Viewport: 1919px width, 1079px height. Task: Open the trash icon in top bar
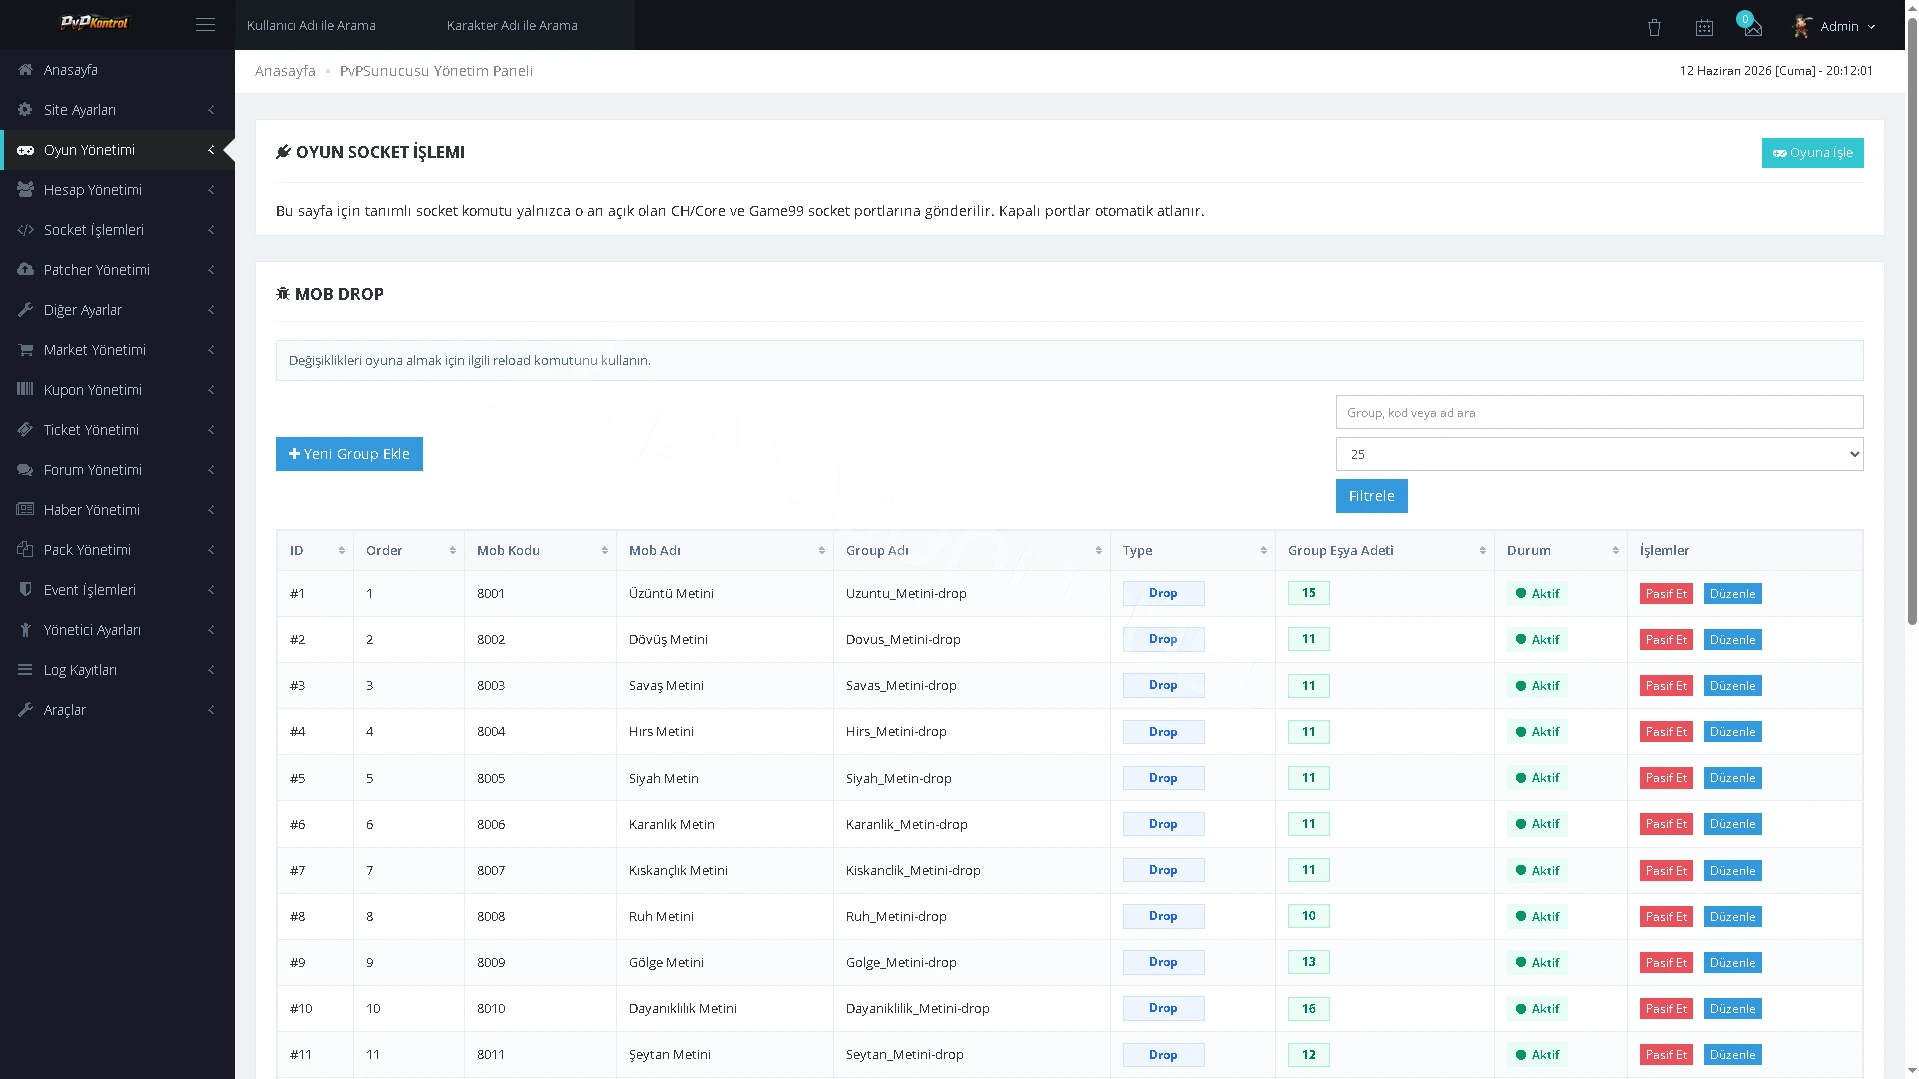[1654, 27]
